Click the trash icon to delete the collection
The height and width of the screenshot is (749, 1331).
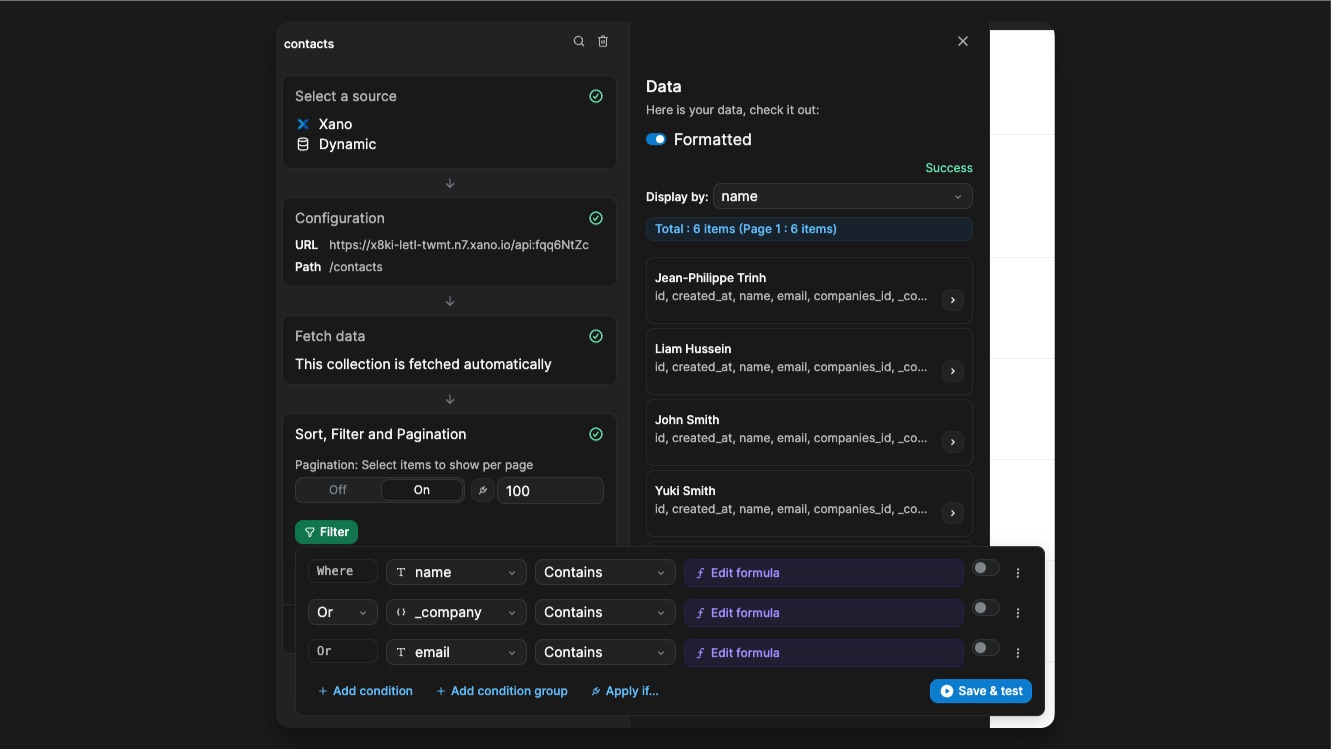602,41
